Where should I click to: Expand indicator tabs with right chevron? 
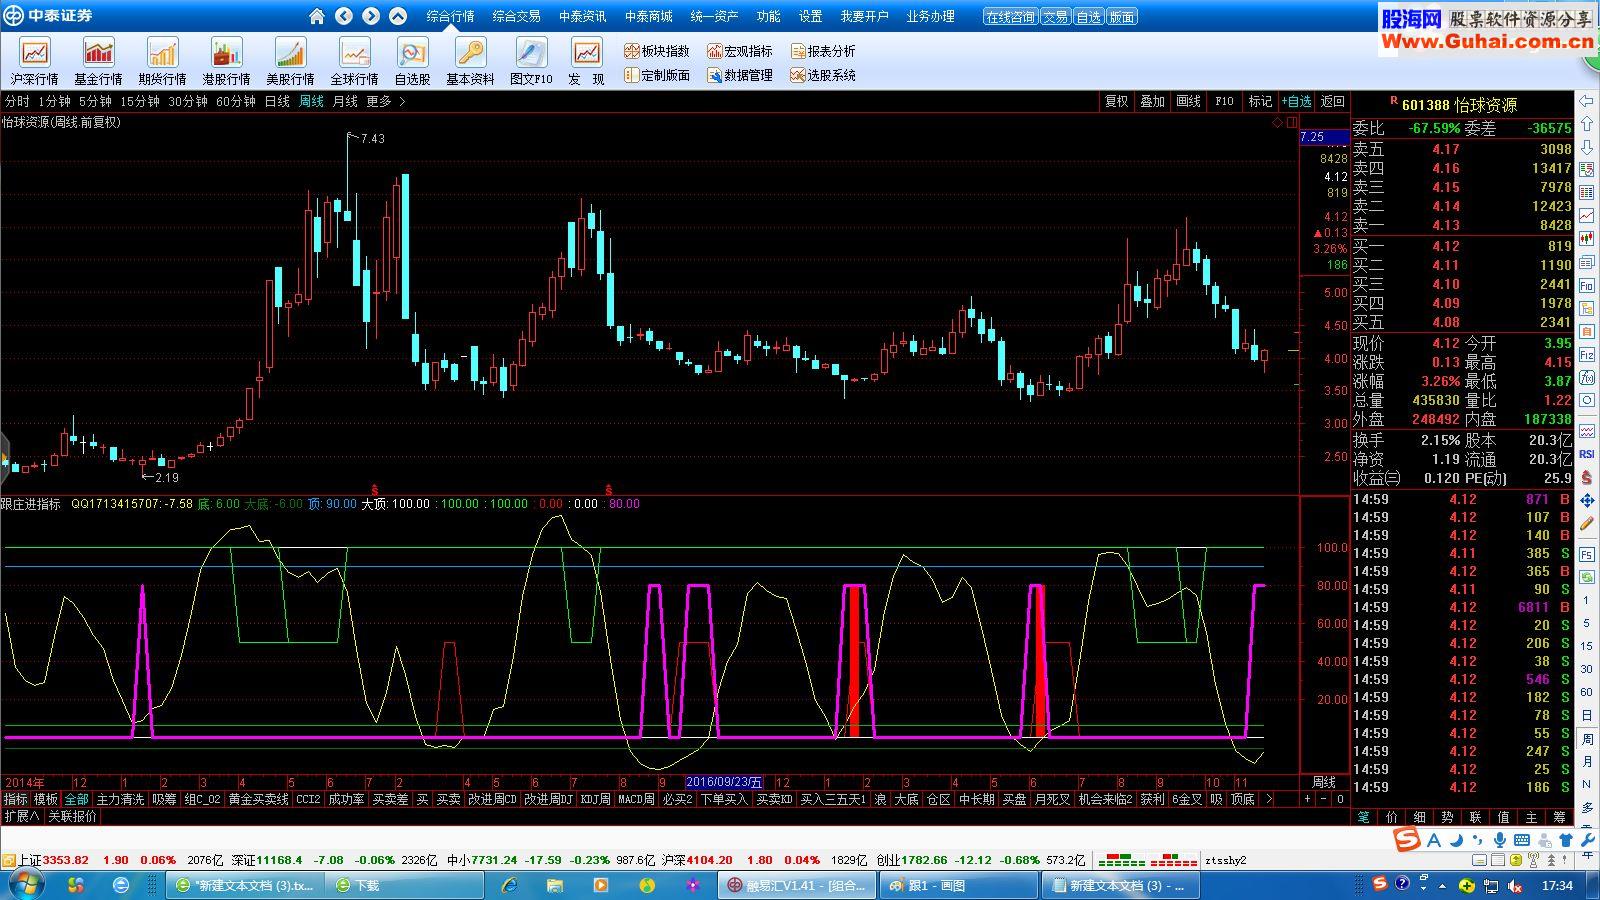point(1268,799)
